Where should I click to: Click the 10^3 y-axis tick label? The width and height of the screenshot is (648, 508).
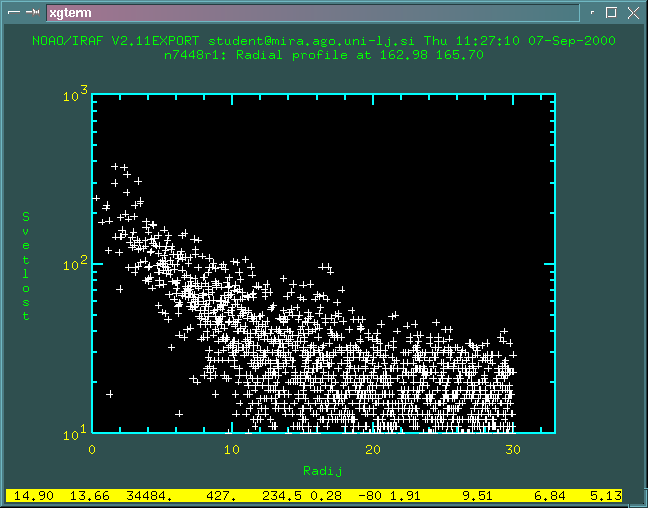[x=76, y=94]
